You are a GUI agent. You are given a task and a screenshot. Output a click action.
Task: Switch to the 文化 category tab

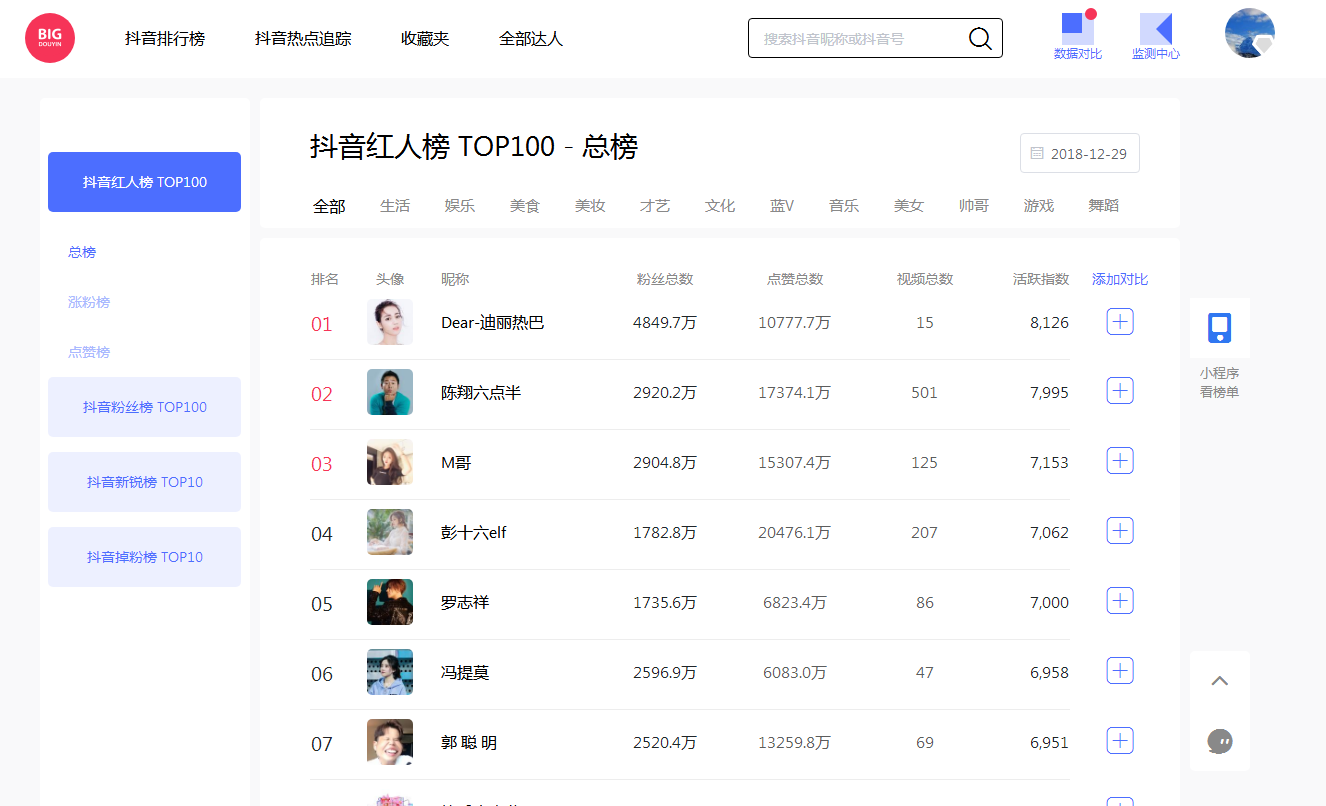coord(720,206)
